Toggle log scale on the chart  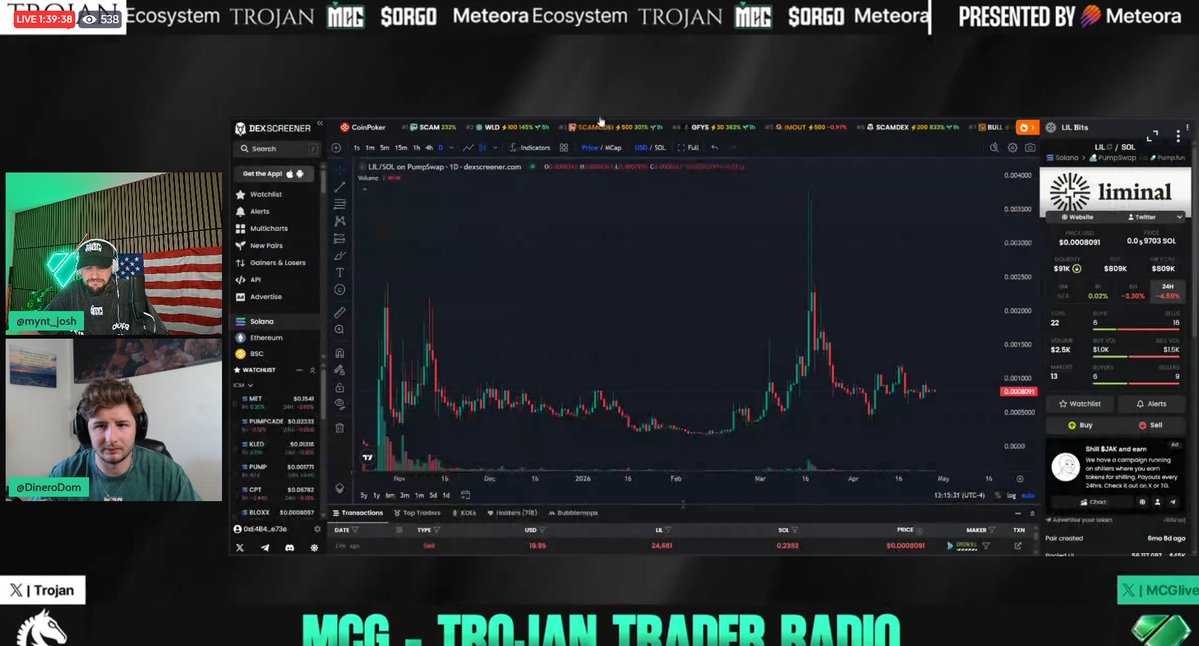1011,495
